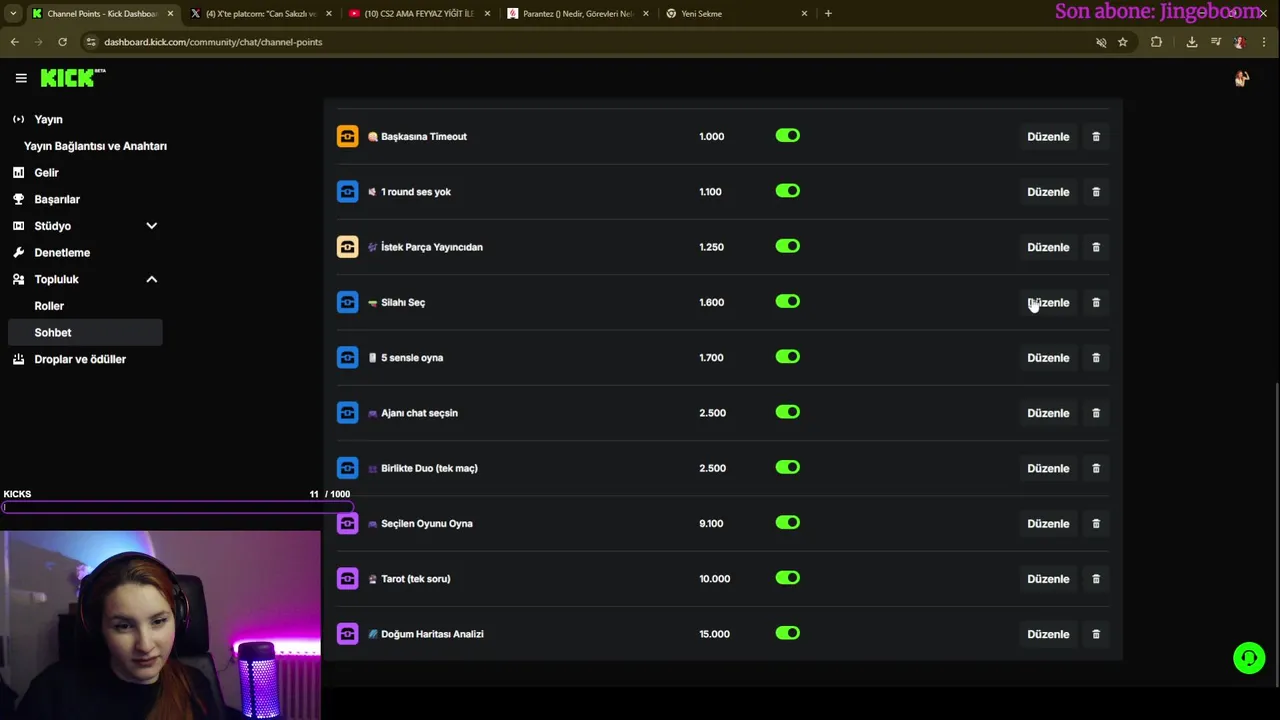Open the browser tab list dropdown

[13, 13]
